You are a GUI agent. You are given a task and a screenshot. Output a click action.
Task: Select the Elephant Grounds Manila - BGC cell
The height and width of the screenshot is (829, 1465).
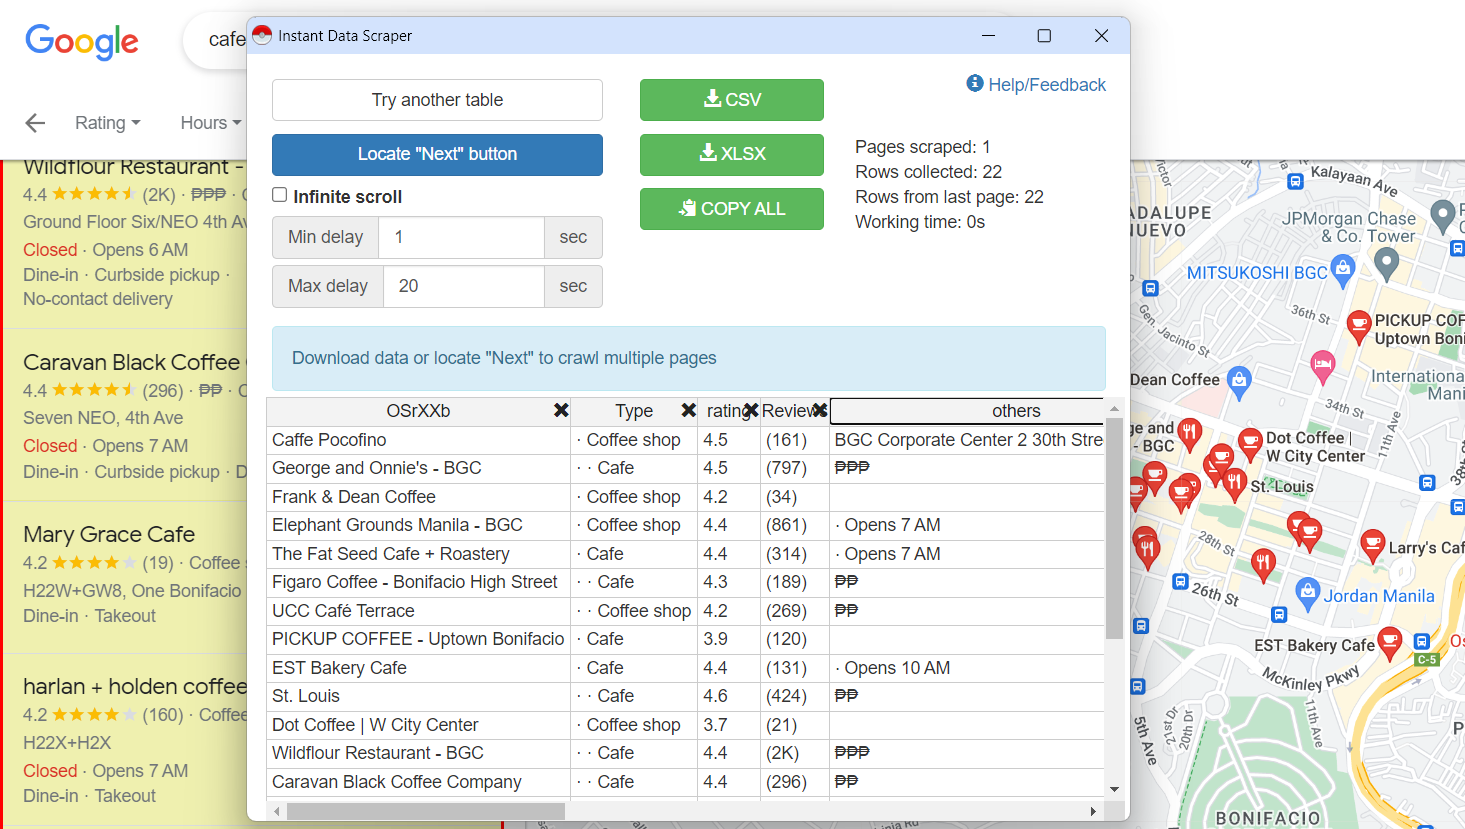(419, 525)
